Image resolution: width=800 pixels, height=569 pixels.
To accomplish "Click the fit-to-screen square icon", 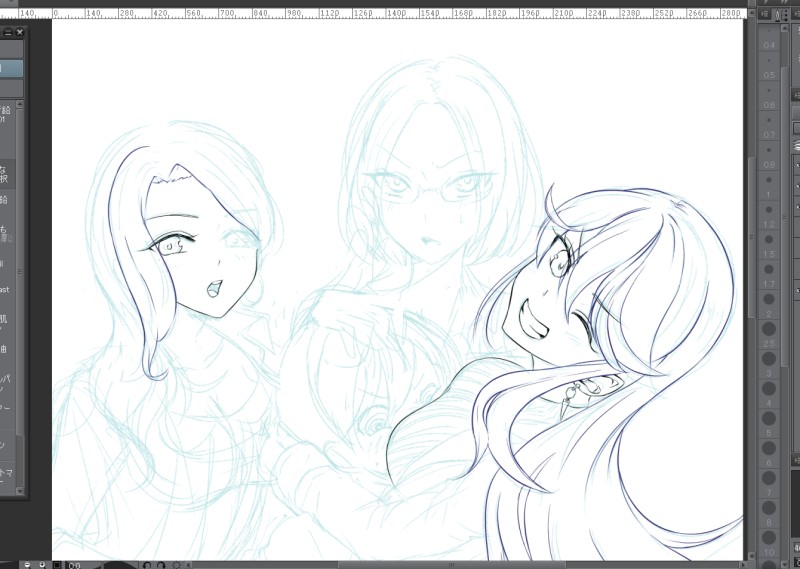I will 58,565.
